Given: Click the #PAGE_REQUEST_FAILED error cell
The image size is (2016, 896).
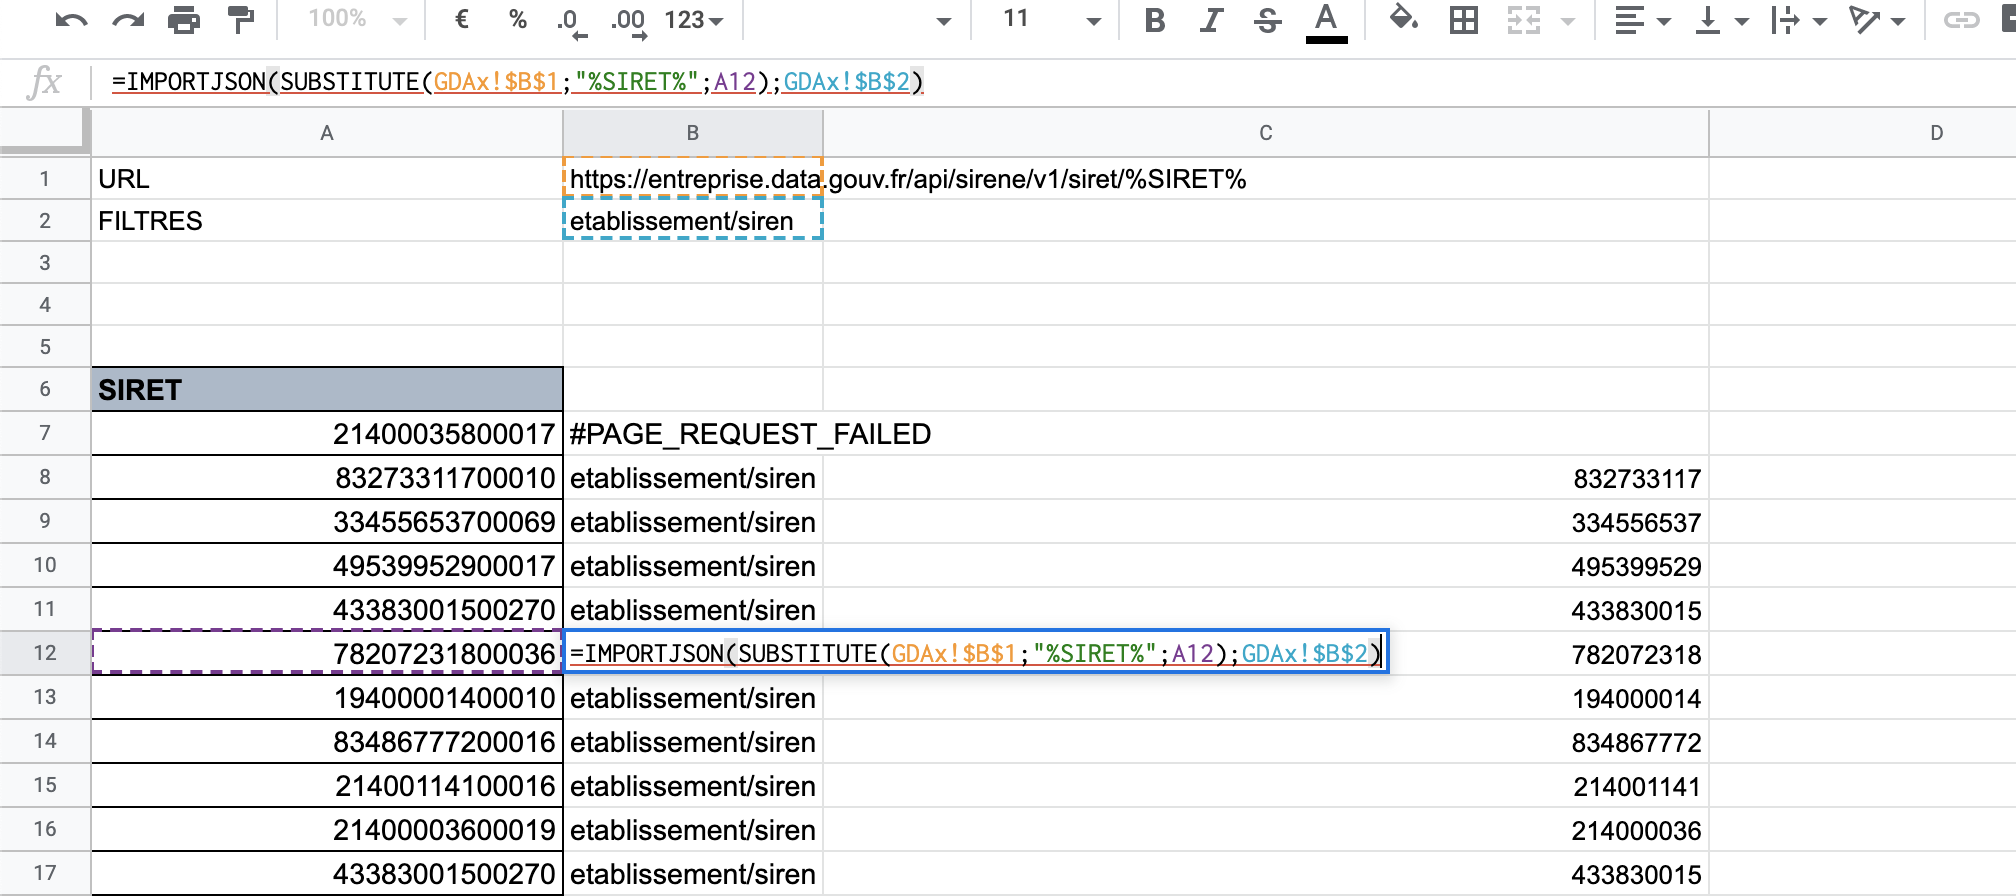Looking at the screenshot, I should coord(750,434).
